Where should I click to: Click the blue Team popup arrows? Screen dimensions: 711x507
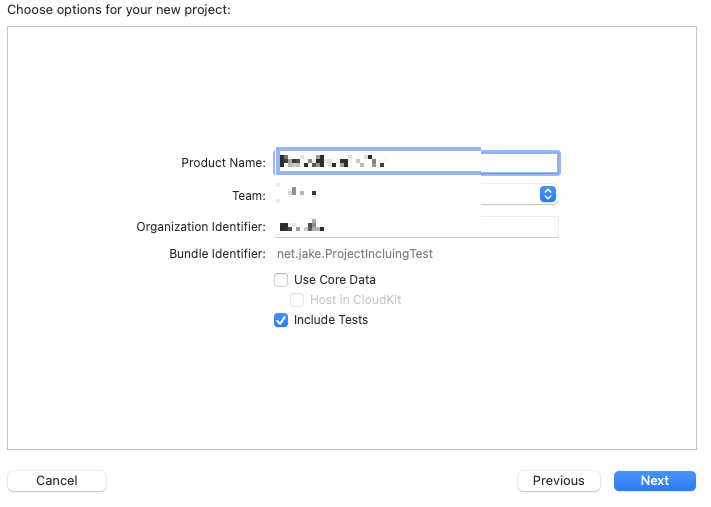[547, 195]
